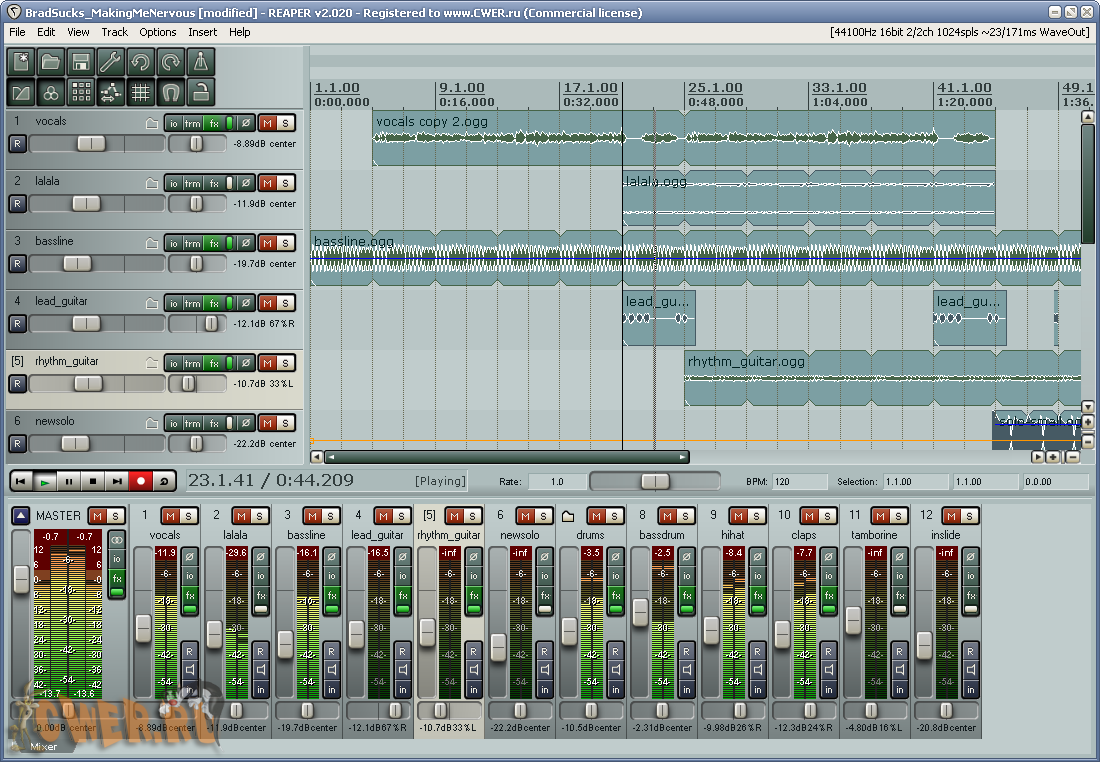Open the Track menu
Screen dimensions: 1100x762
(x=115, y=32)
